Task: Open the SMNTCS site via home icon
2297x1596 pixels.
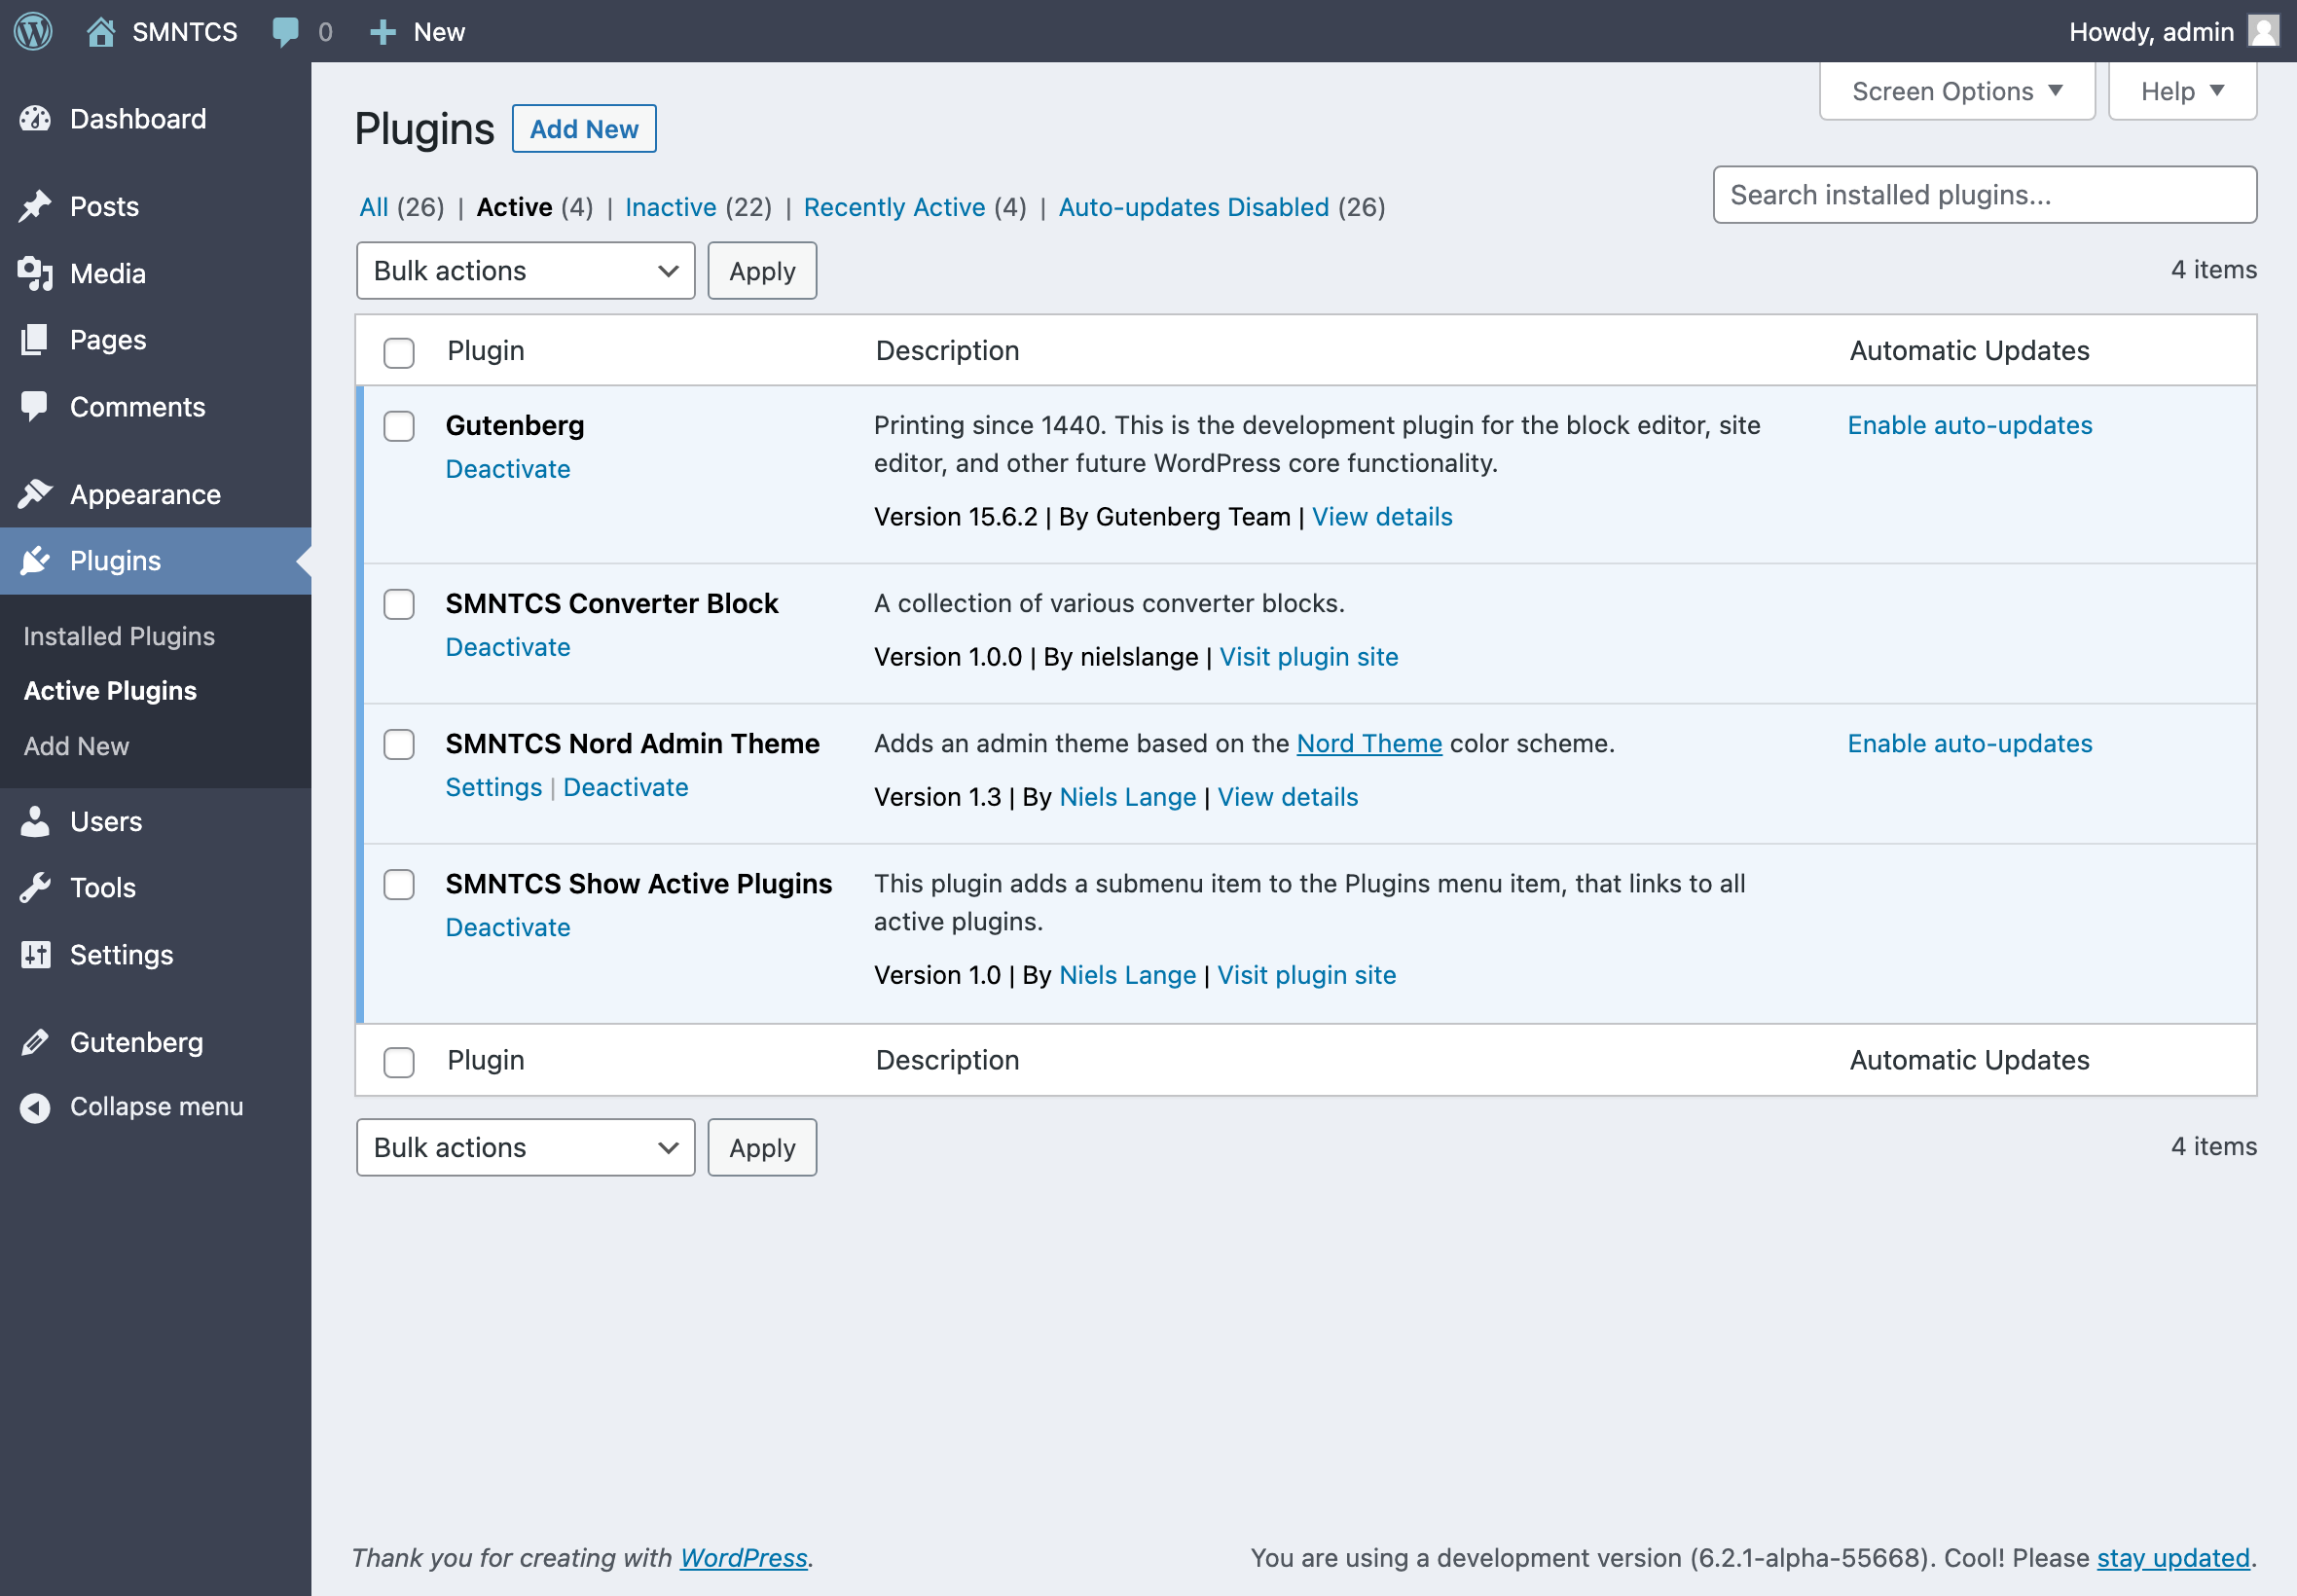Action: [101, 31]
